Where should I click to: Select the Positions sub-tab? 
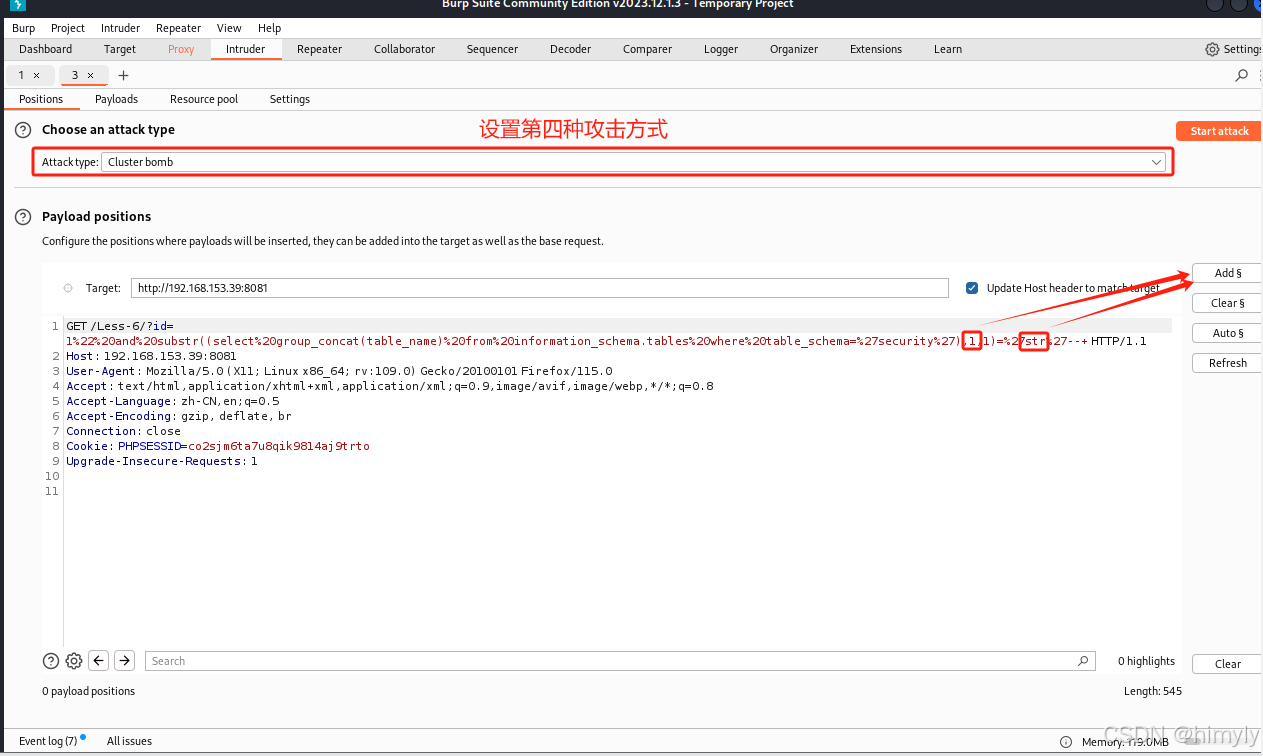tap(41, 99)
